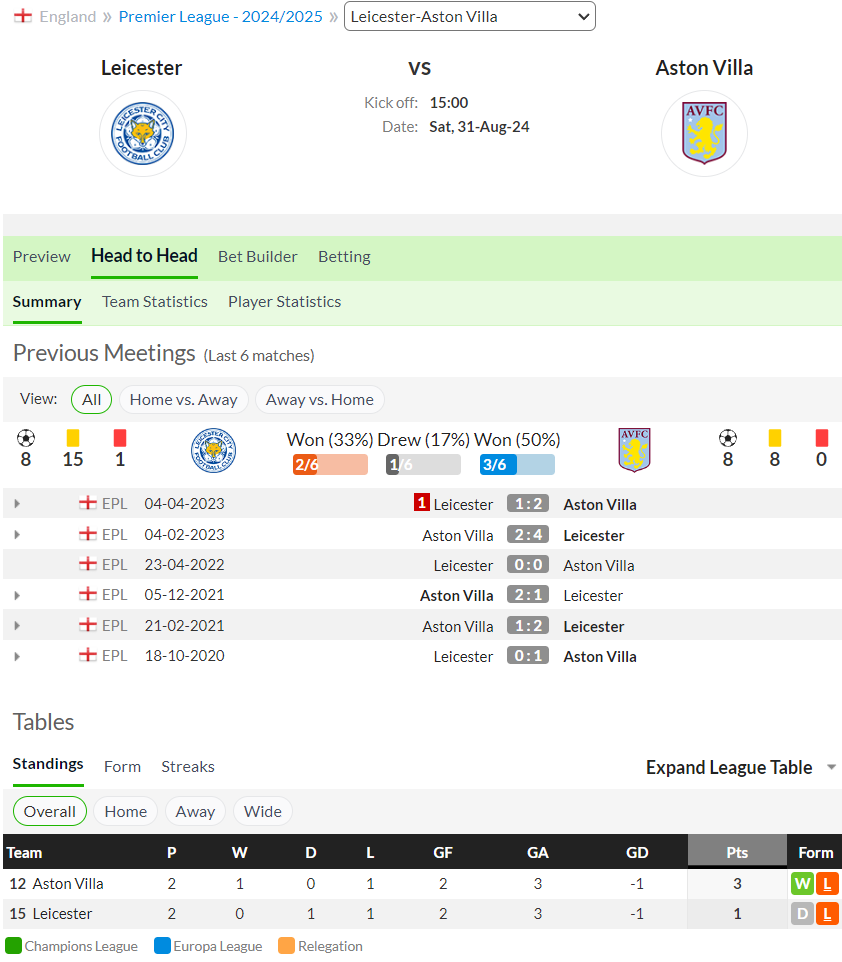Expand League Table dropdown arrow
This screenshot has width=842, height=962.
click(832, 768)
